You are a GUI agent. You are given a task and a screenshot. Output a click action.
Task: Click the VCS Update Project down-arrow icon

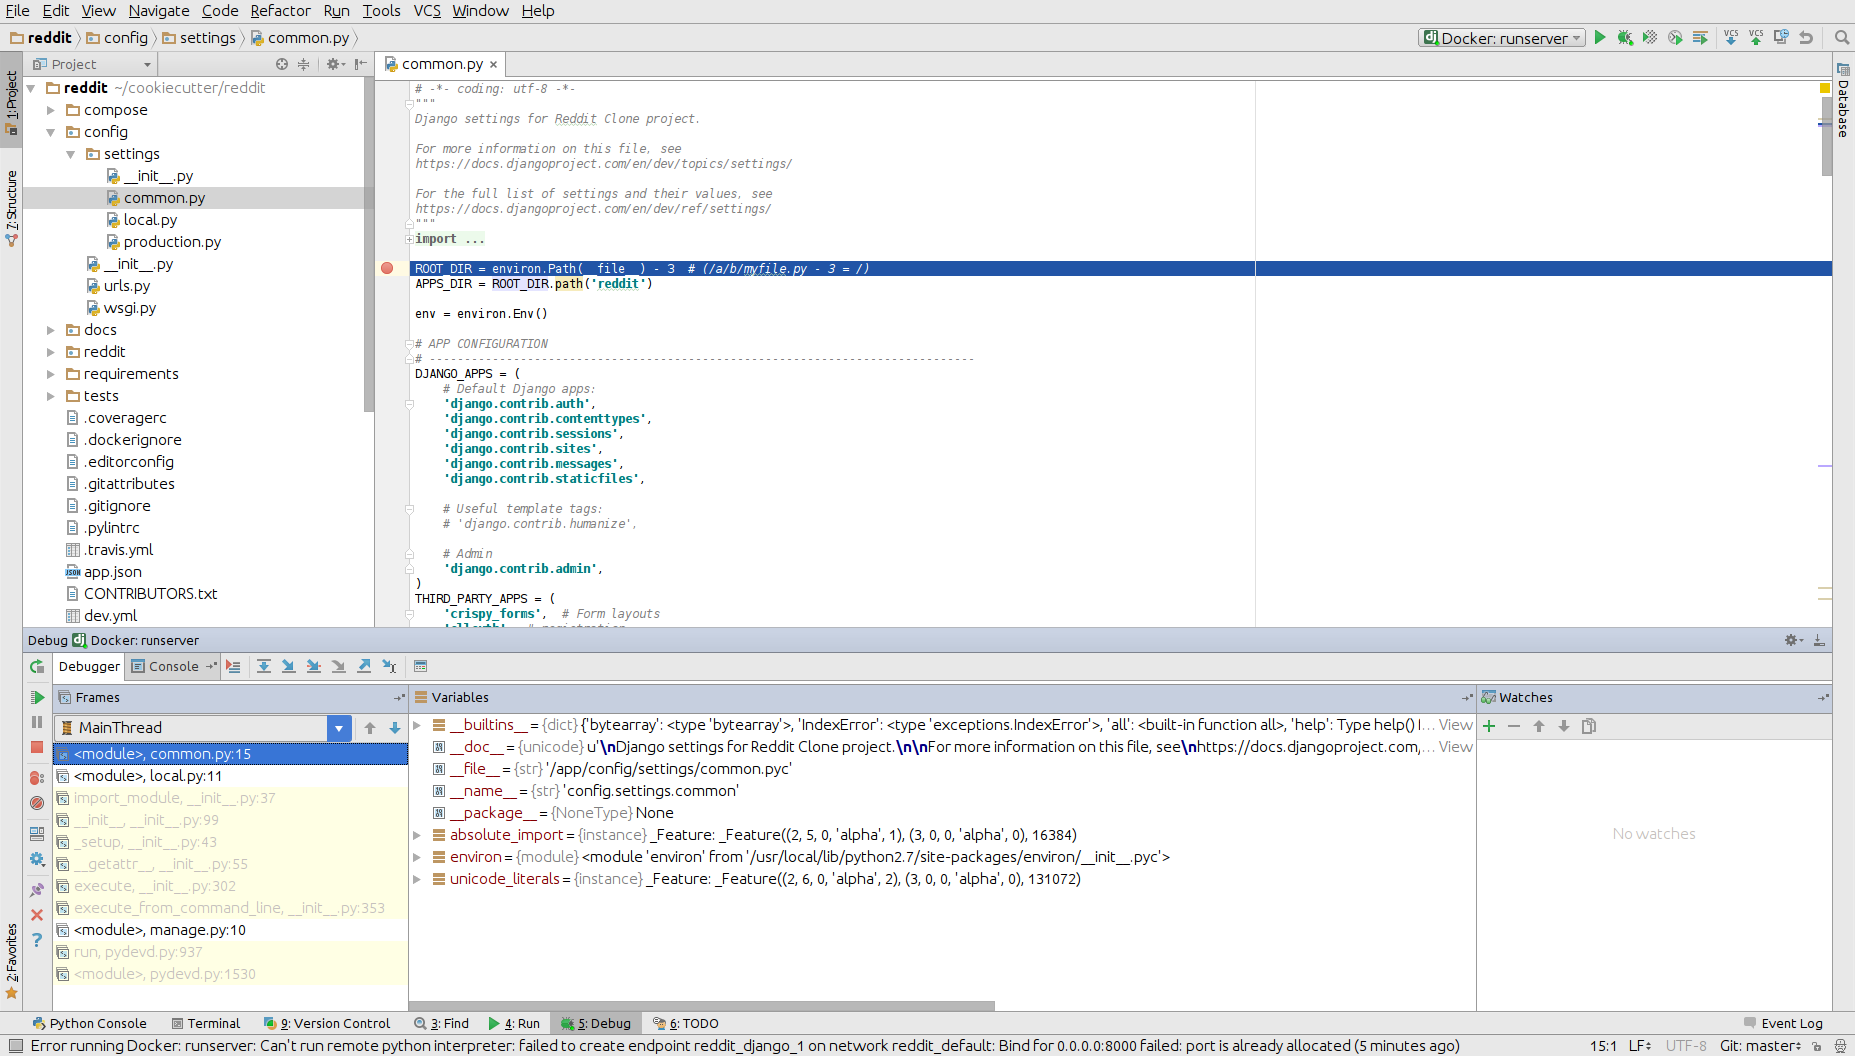[x=1731, y=37]
